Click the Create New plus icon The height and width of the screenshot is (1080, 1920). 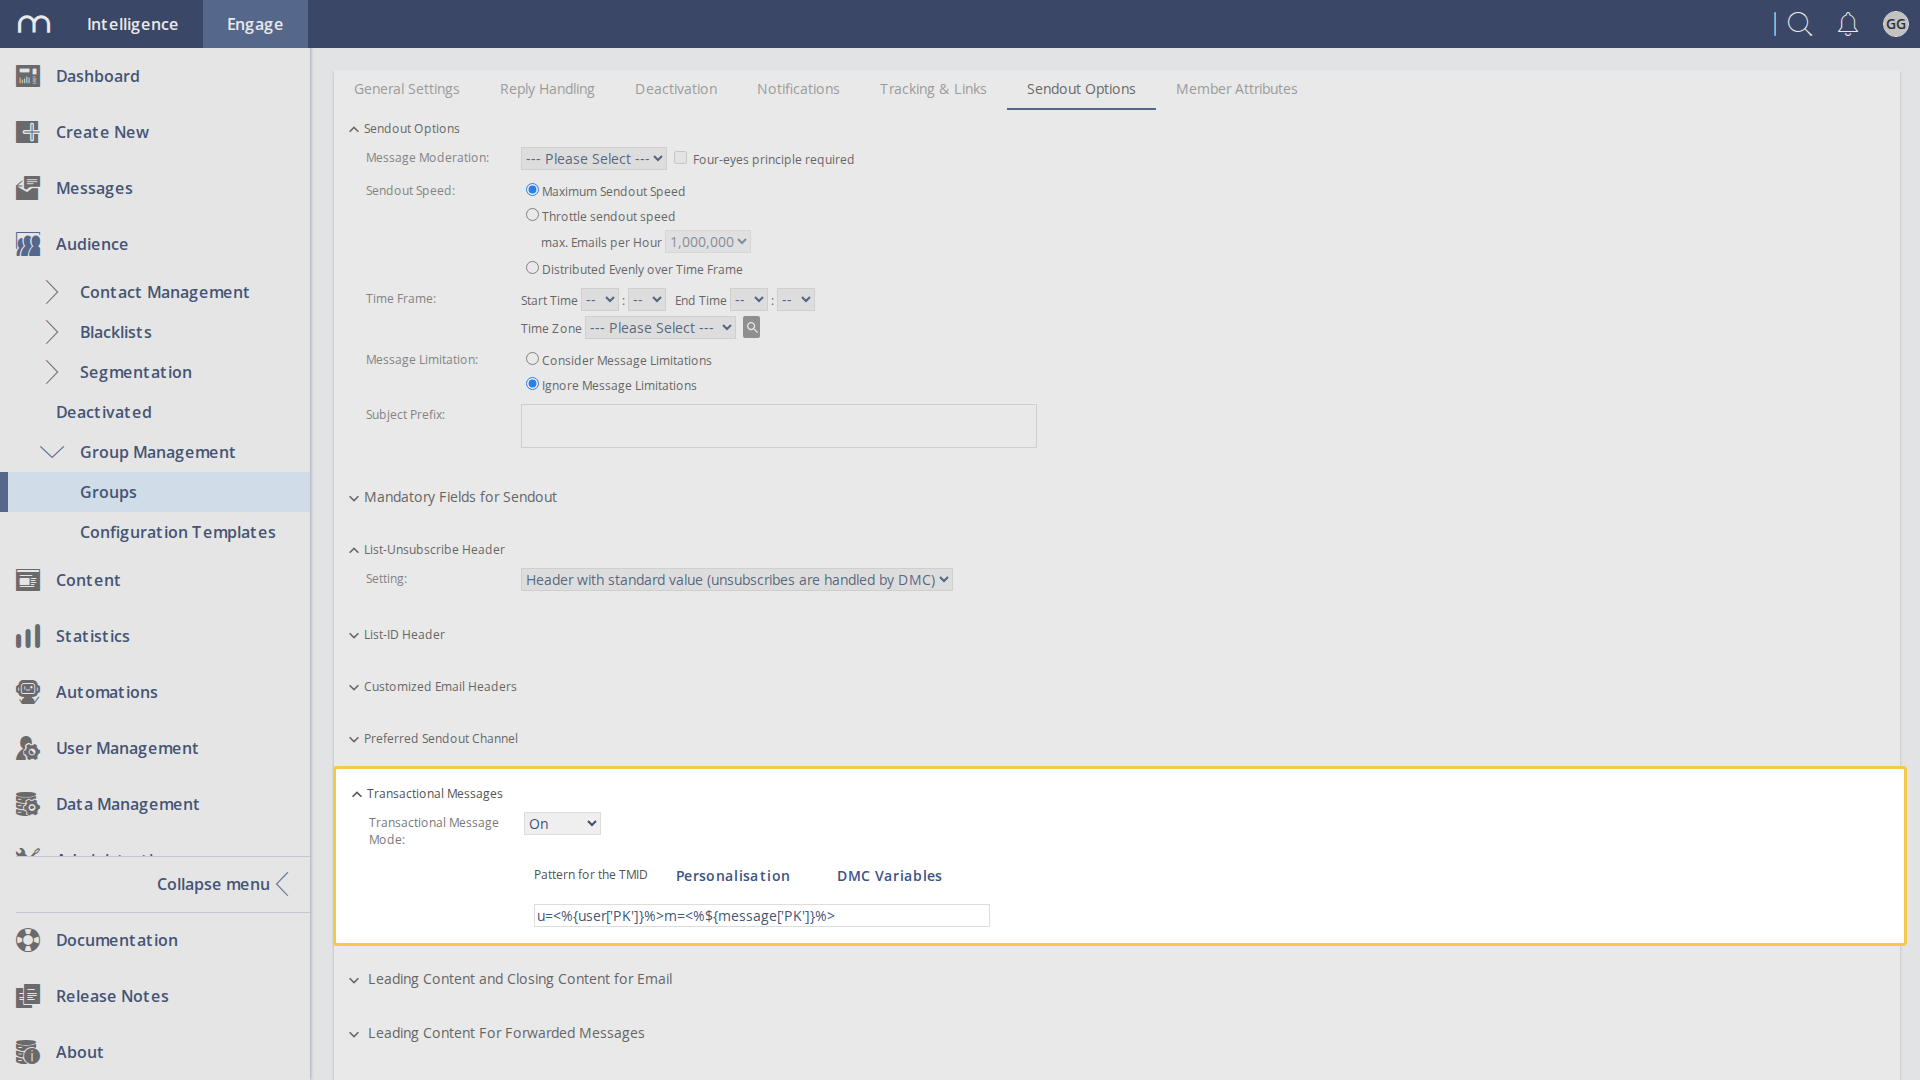[x=28, y=132]
